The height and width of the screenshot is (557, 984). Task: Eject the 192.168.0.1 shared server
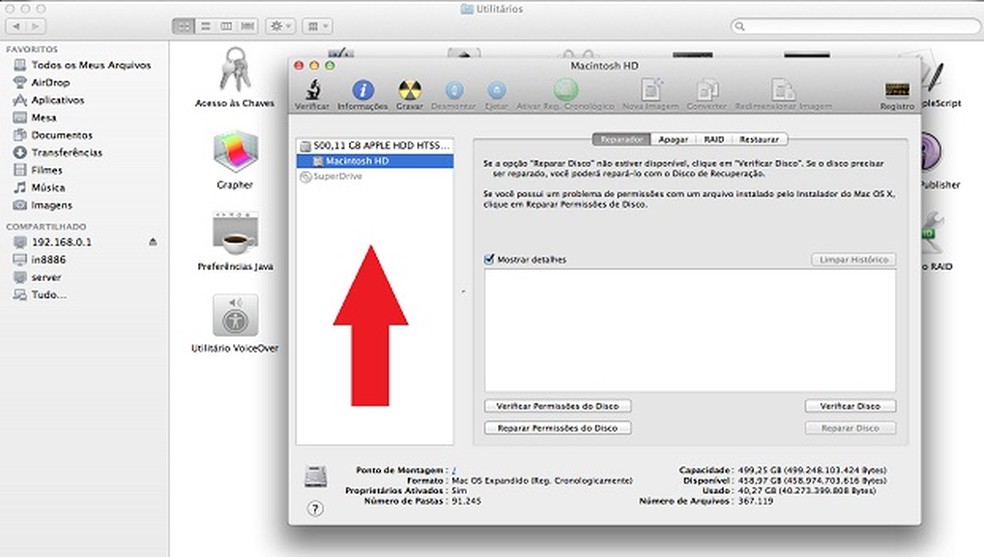click(153, 242)
